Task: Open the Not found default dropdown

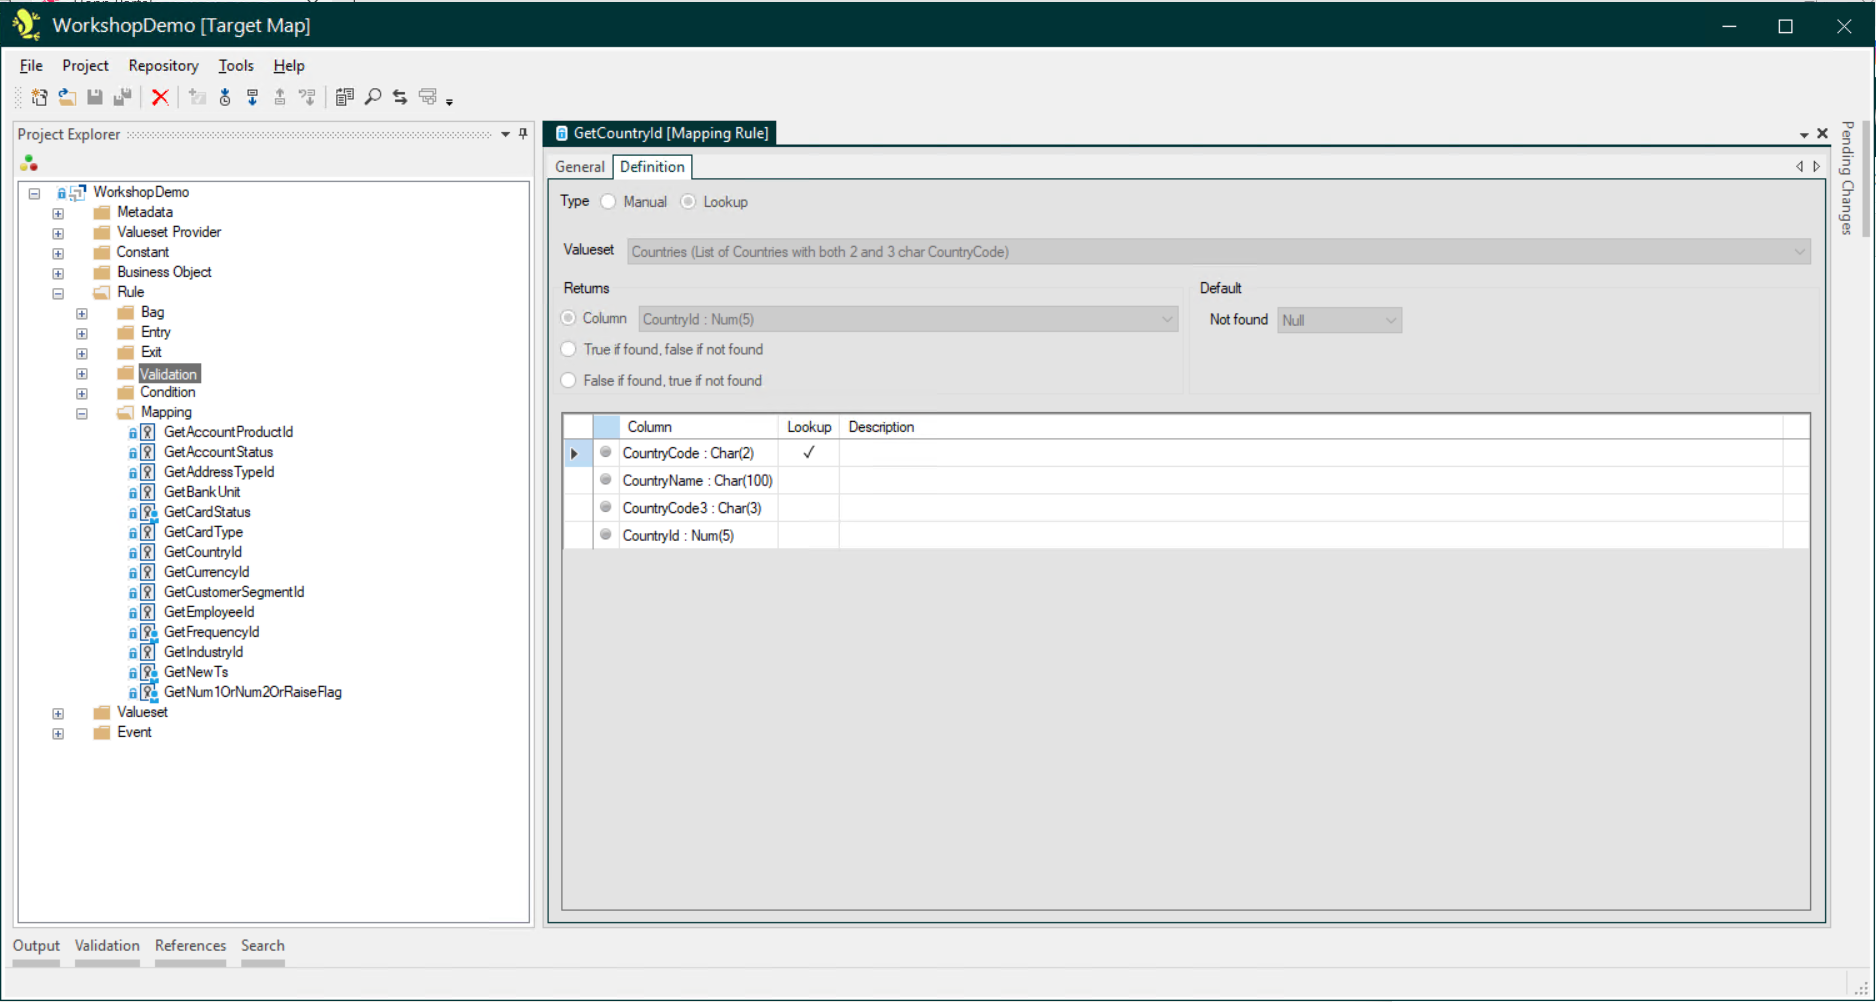Action: pyautogui.click(x=1390, y=321)
